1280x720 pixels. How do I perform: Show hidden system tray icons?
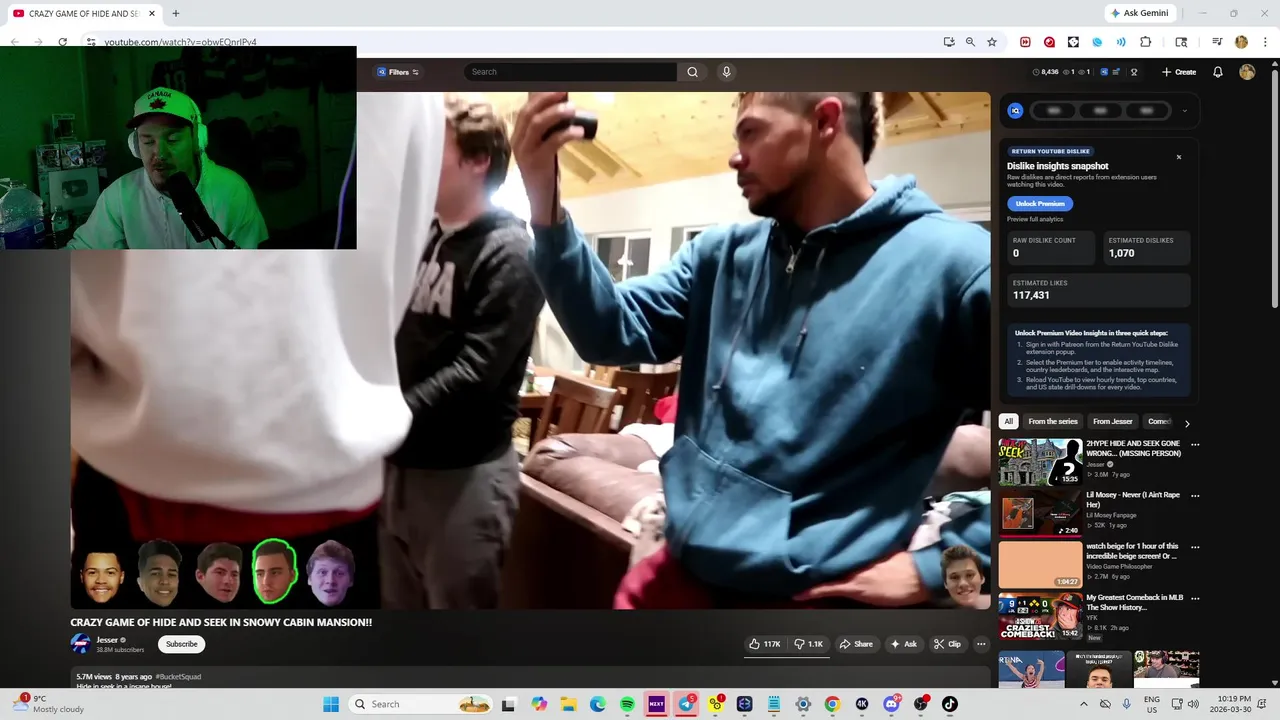click(x=1084, y=704)
